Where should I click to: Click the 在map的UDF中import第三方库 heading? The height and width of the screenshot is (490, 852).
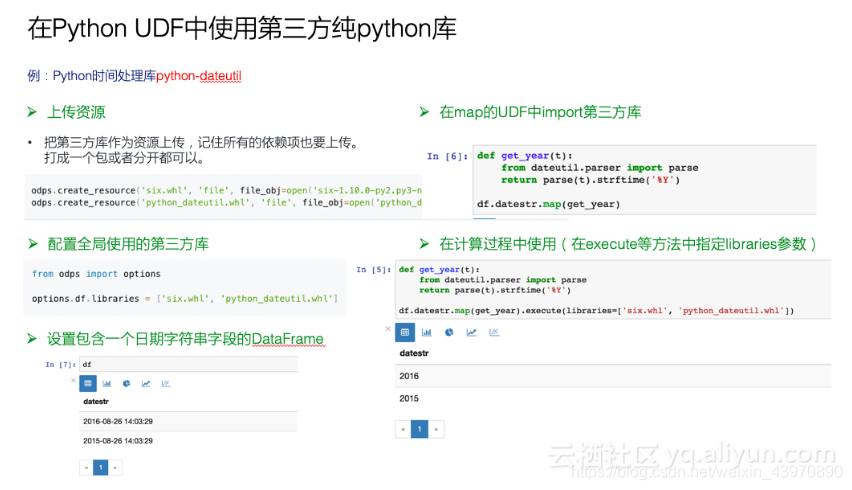point(540,112)
